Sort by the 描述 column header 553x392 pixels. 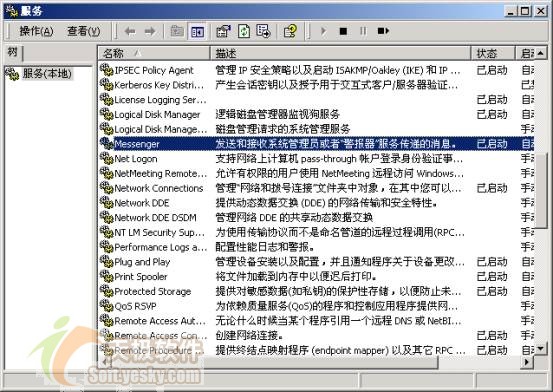[x=341, y=54]
